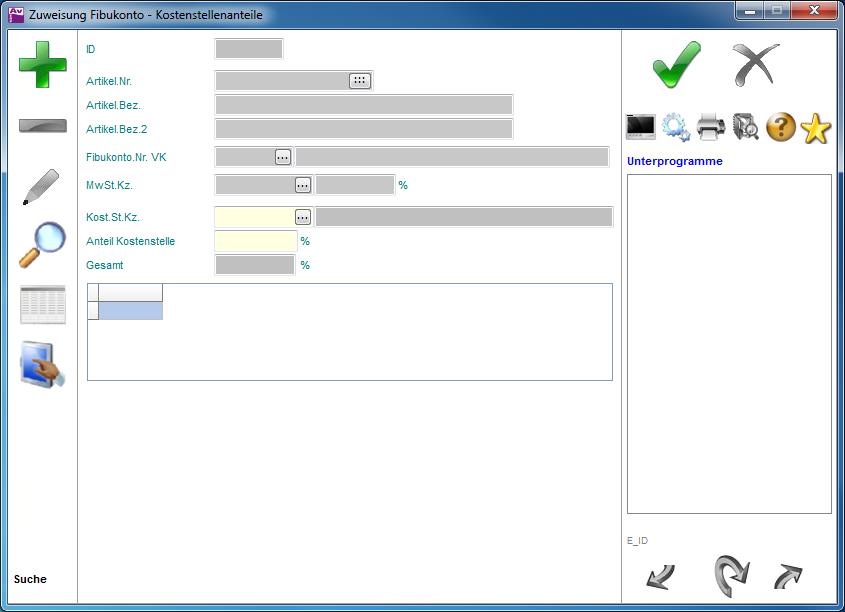This screenshot has height=612, width=845.
Task: Click the gray minus delete record icon
Action: pos(43,126)
